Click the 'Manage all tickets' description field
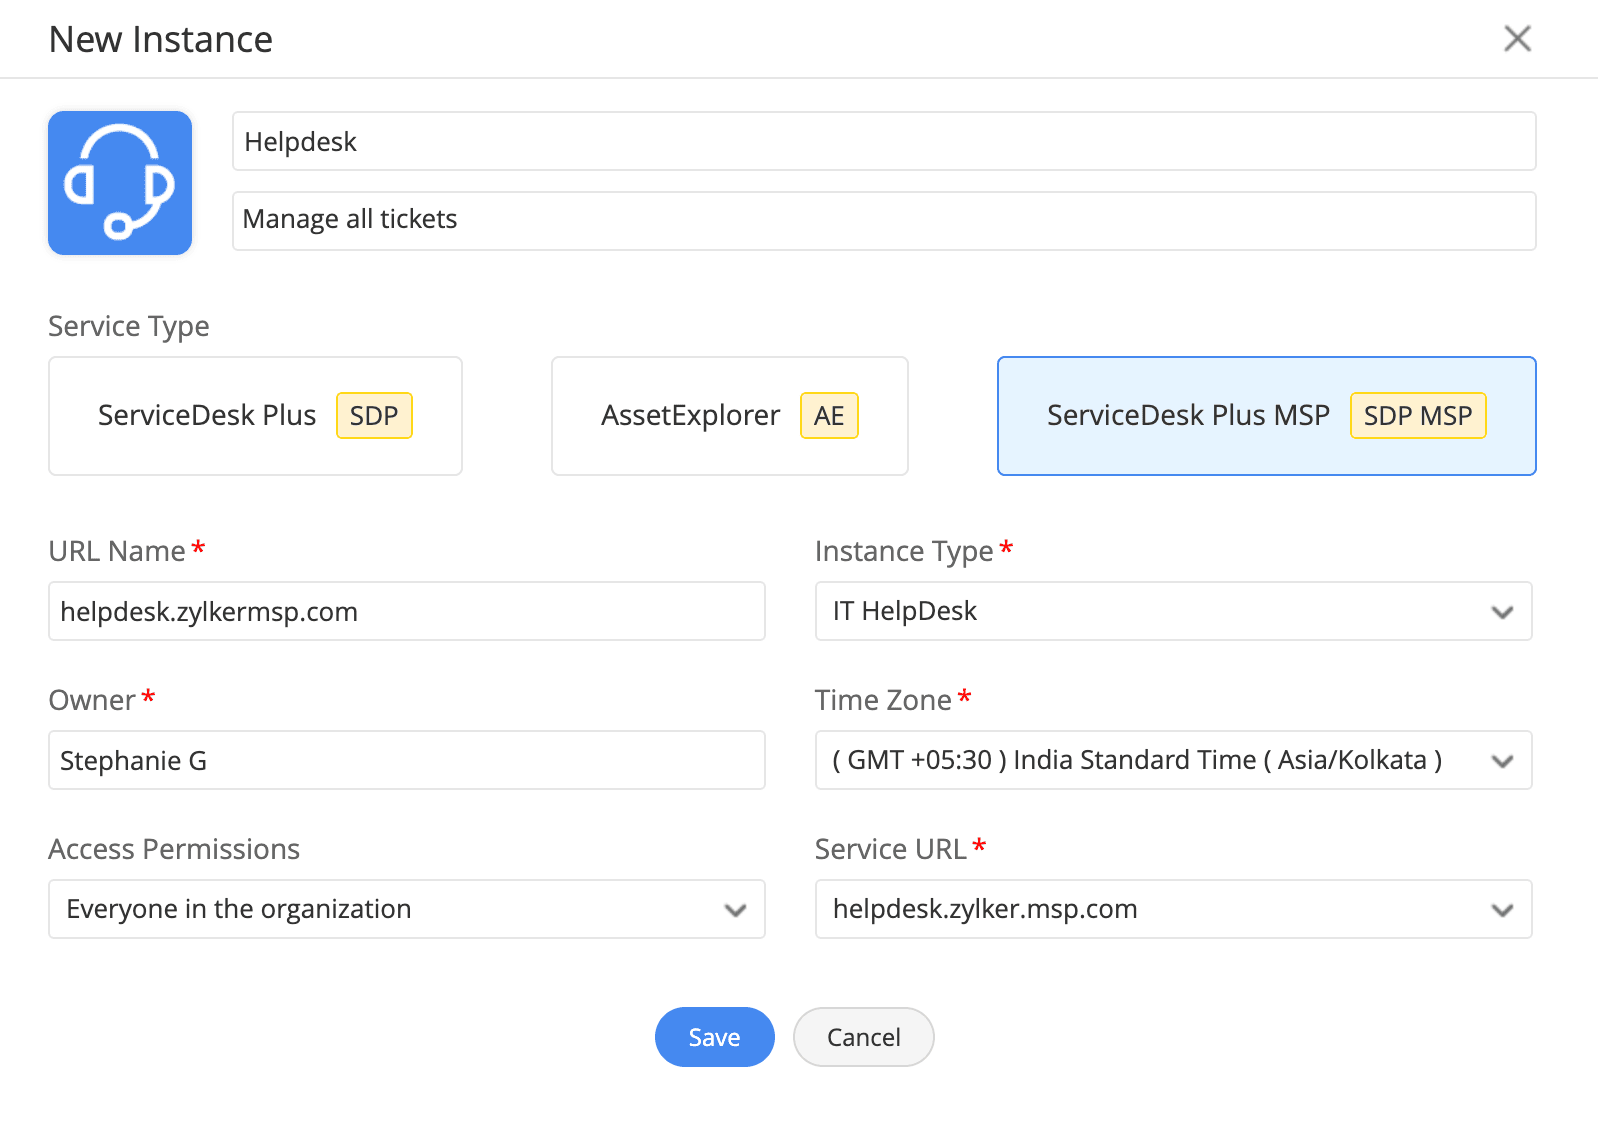This screenshot has width=1598, height=1130. (x=883, y=220)
